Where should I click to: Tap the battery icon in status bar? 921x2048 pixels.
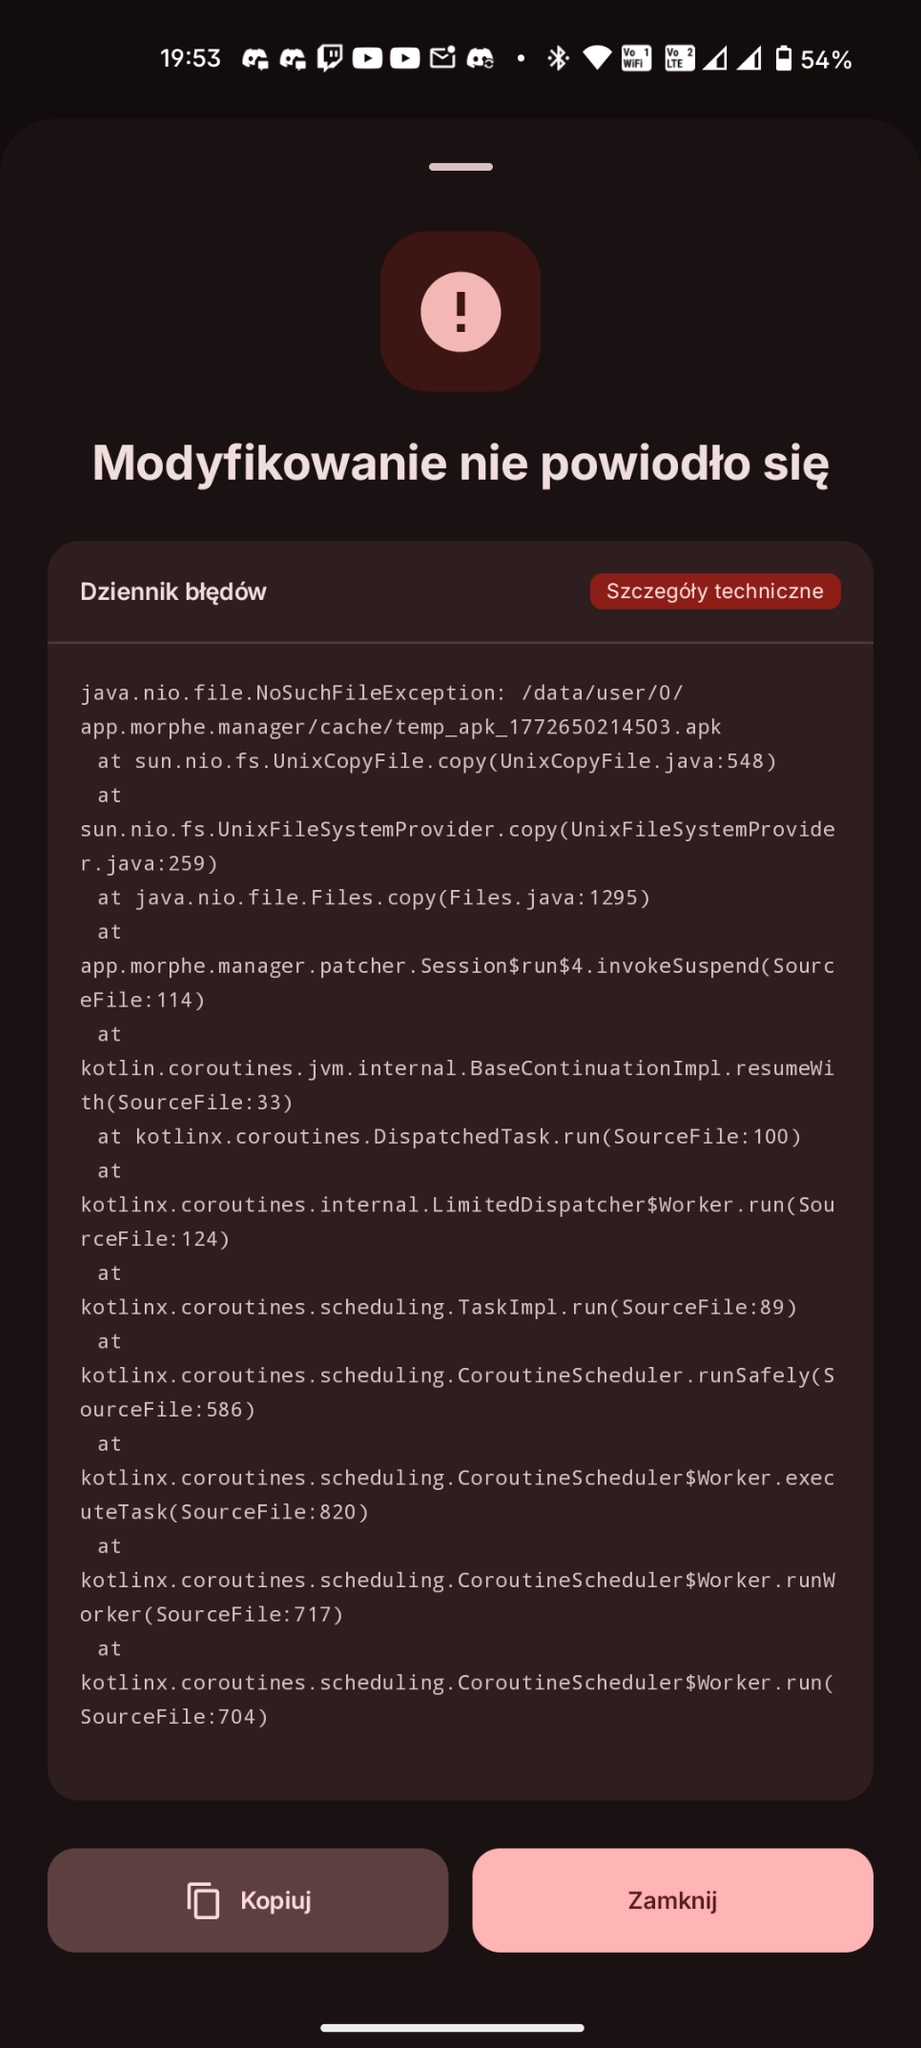(x=784, y=59)
